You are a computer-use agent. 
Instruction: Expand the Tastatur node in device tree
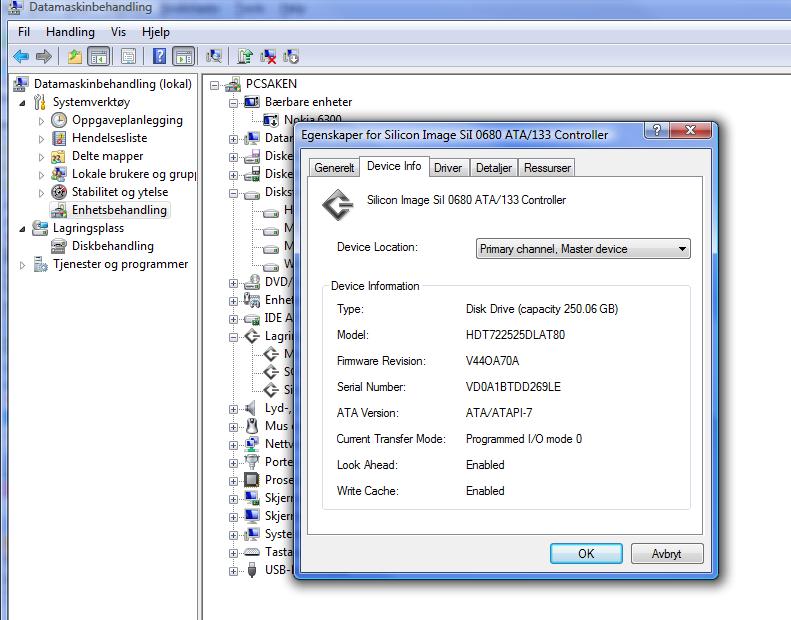233,553
